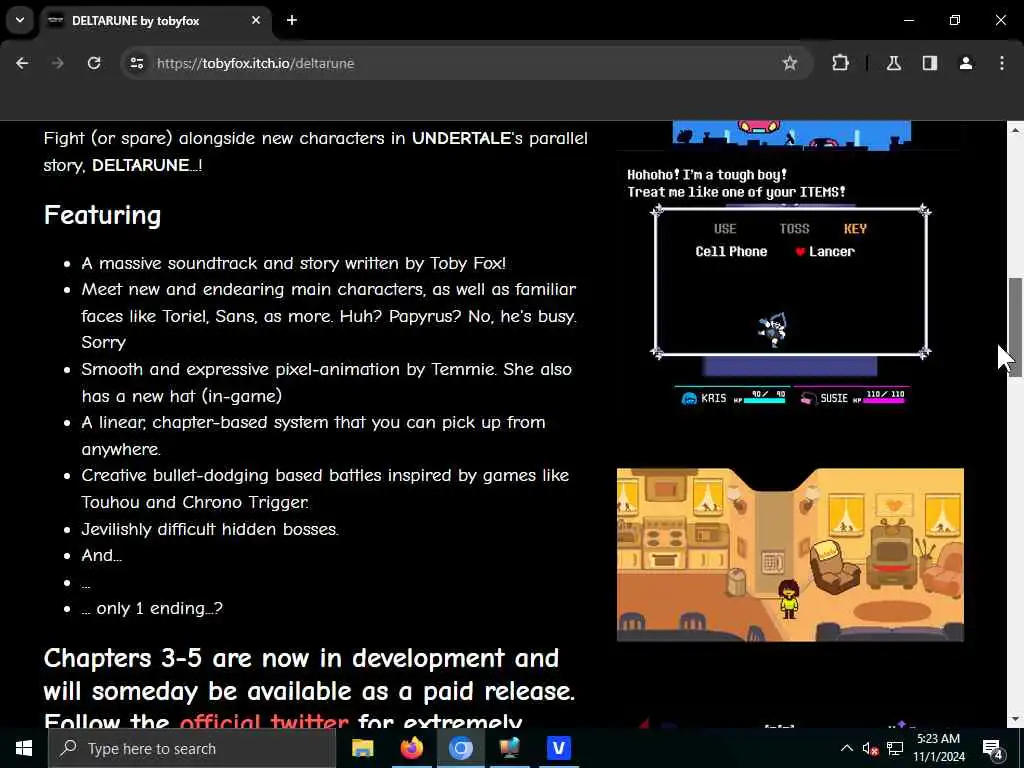Select the DELTARUNE by tobyfox tab

pyautogui.click(x=155, y=21)
